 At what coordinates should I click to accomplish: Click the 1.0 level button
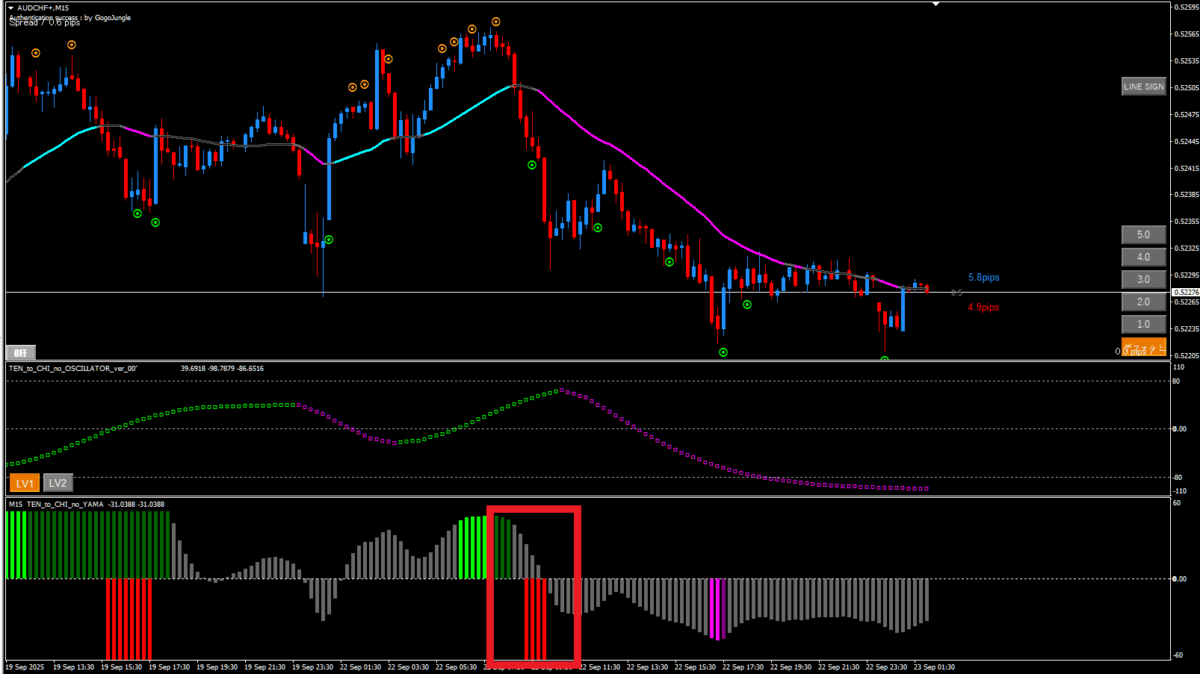point(1143,324)
